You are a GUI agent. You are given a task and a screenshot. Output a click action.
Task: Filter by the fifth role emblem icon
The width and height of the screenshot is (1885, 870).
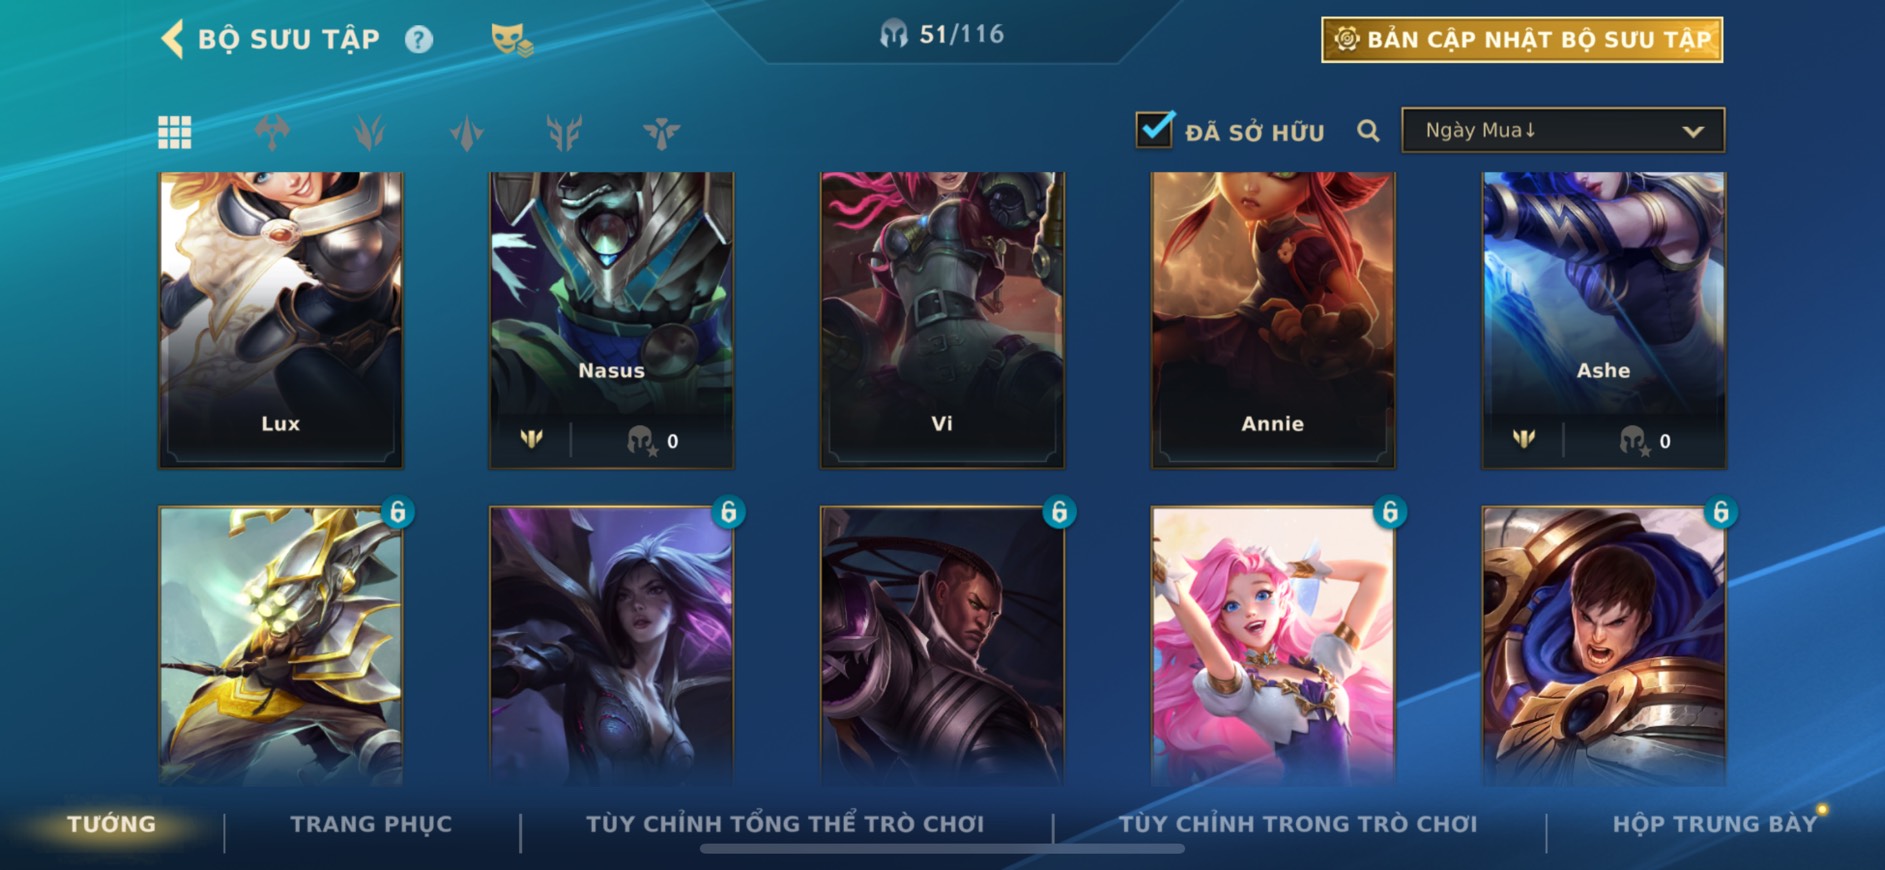[661, 132]
